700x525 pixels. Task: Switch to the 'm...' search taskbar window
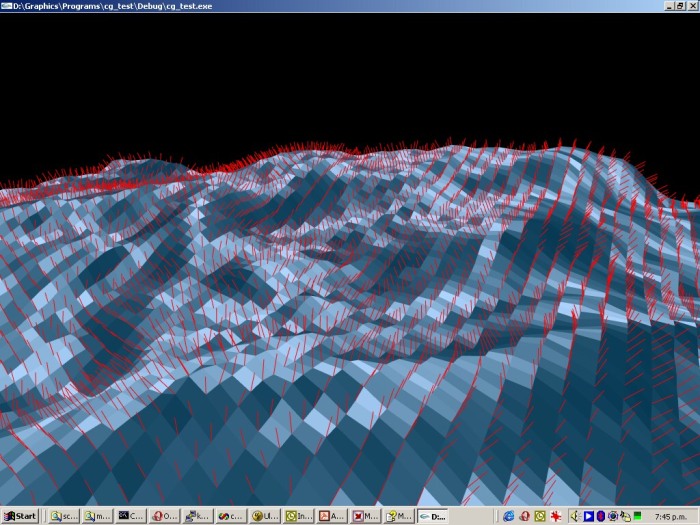click(97, 516)
